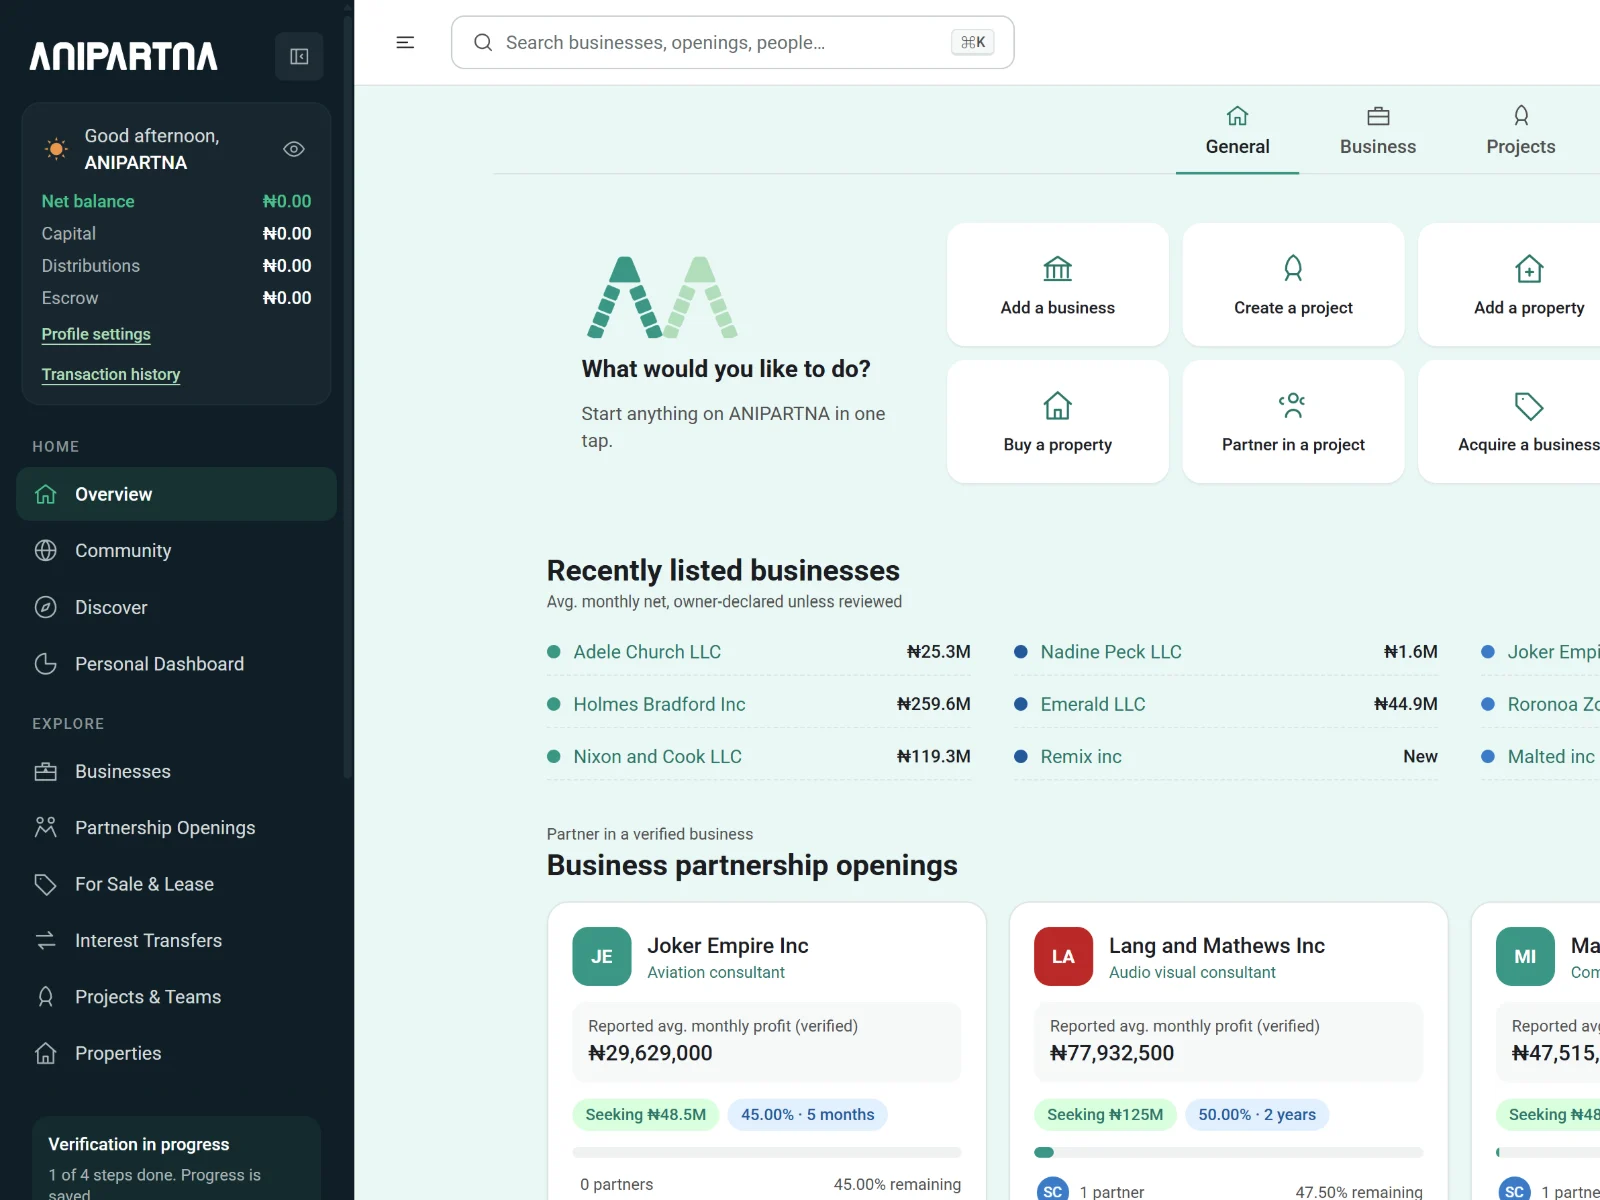Open Interest Transfers arrows icon
The image size is (1600, 1200).
click(x=46, y=940)
